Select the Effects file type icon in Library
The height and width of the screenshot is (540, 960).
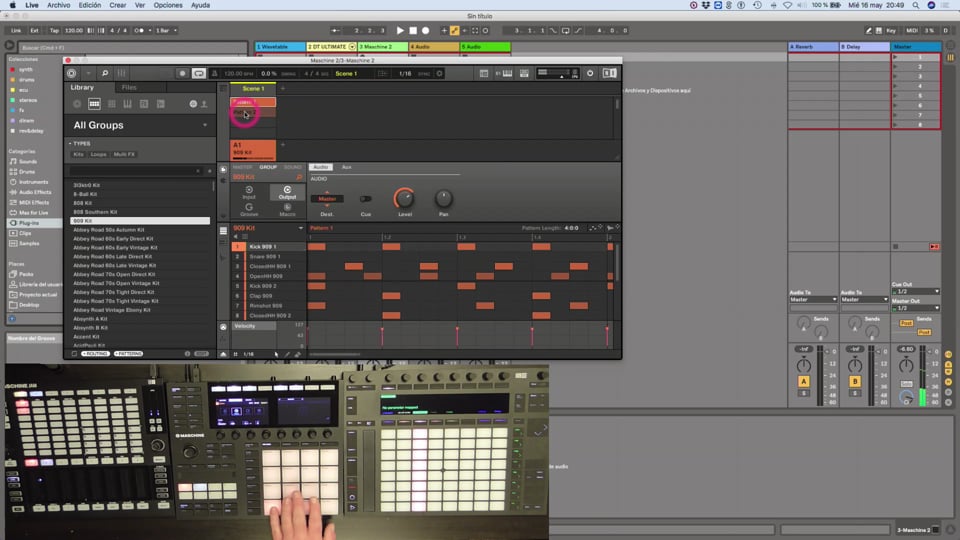point(144,104)
